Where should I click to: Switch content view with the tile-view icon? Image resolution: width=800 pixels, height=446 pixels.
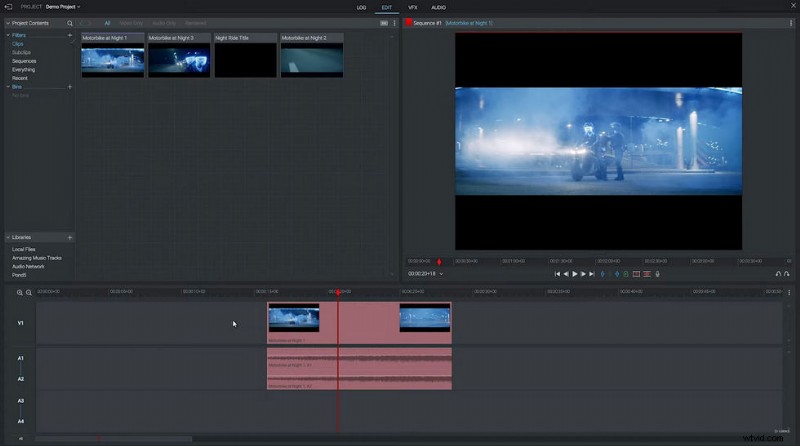[384, 23]
